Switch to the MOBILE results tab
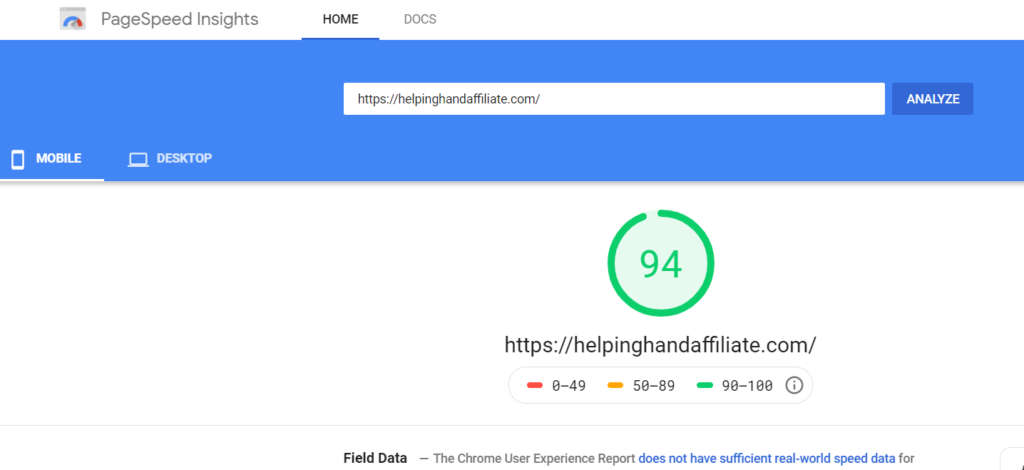Viewport: 1024px width, 470px height. click(52, 159)
